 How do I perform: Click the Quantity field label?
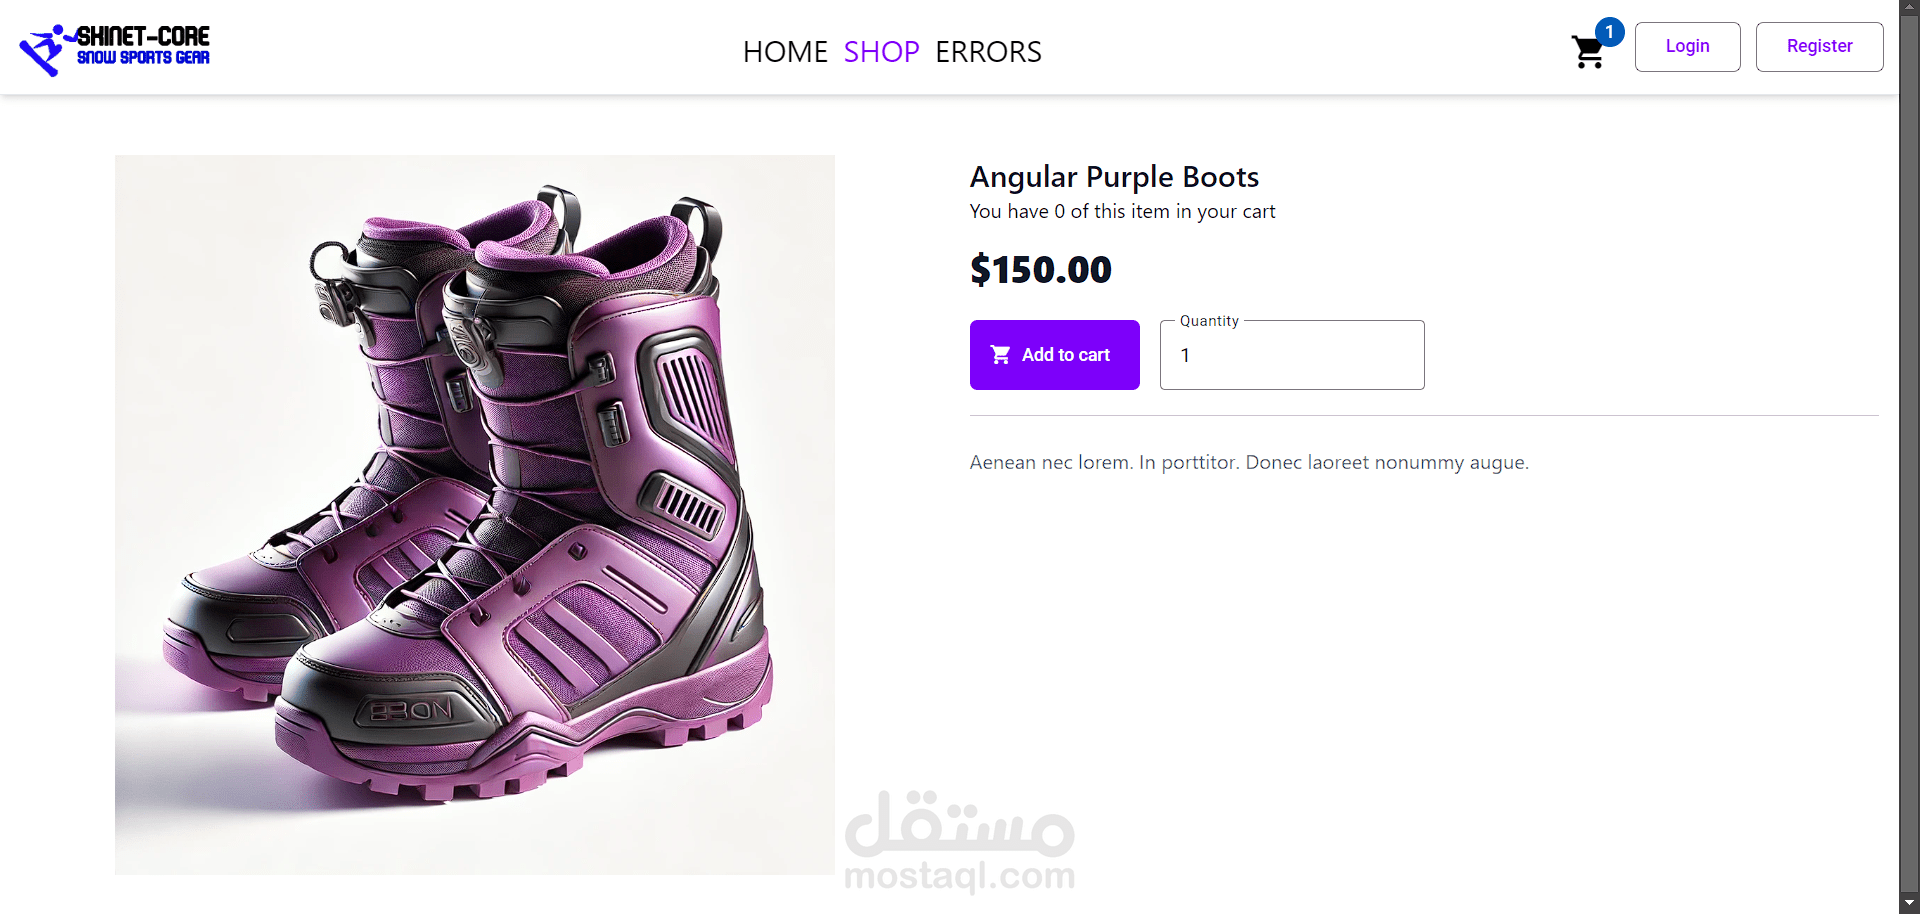pyautogui.click(x=1209, y=321)
